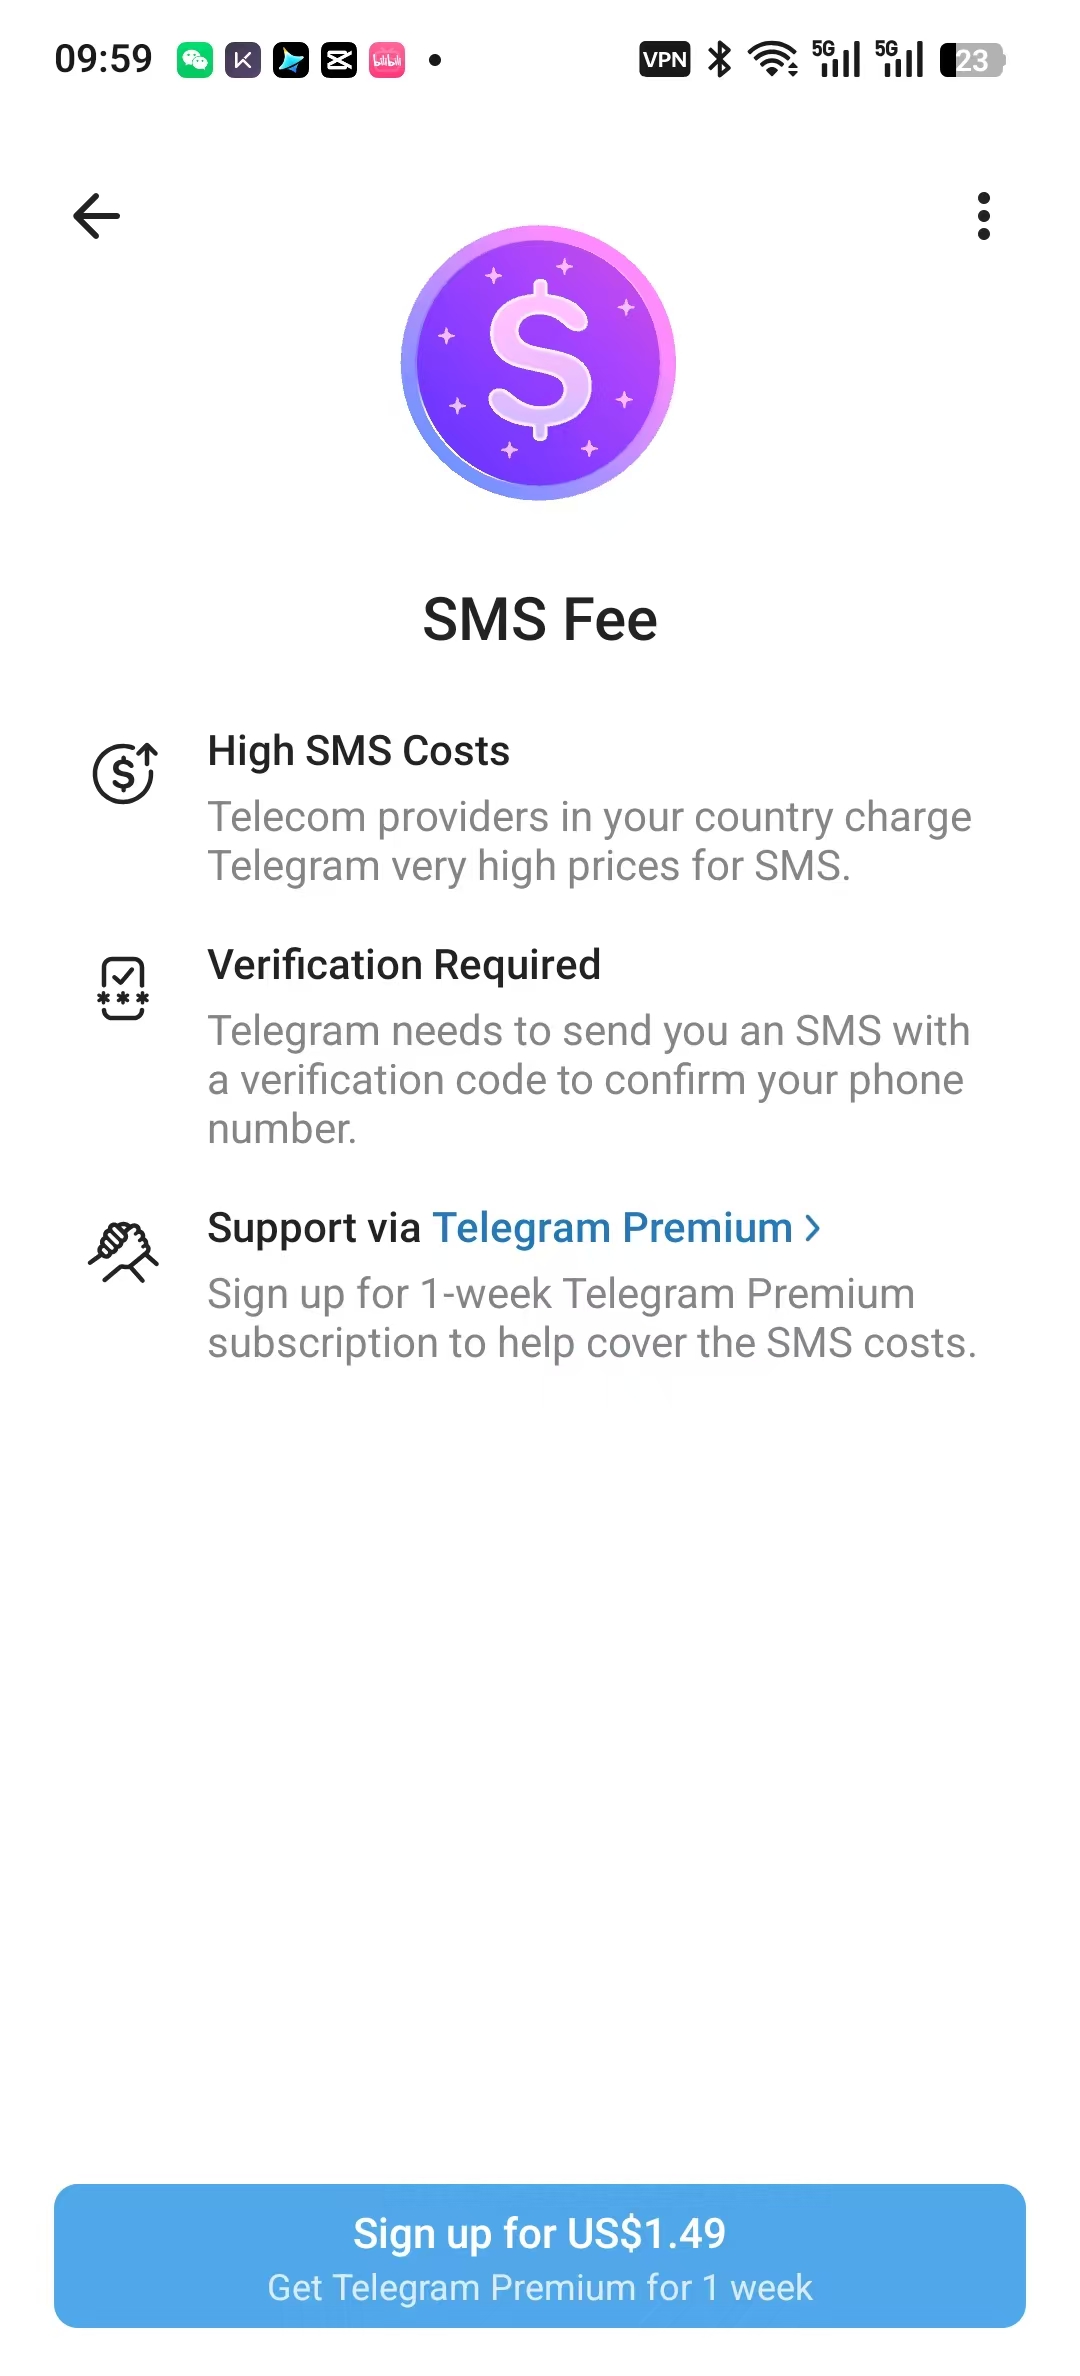This screenshot has width=1080, height=2376.
Task: Tap the SMS Fee heading
Action: [540, 619]
